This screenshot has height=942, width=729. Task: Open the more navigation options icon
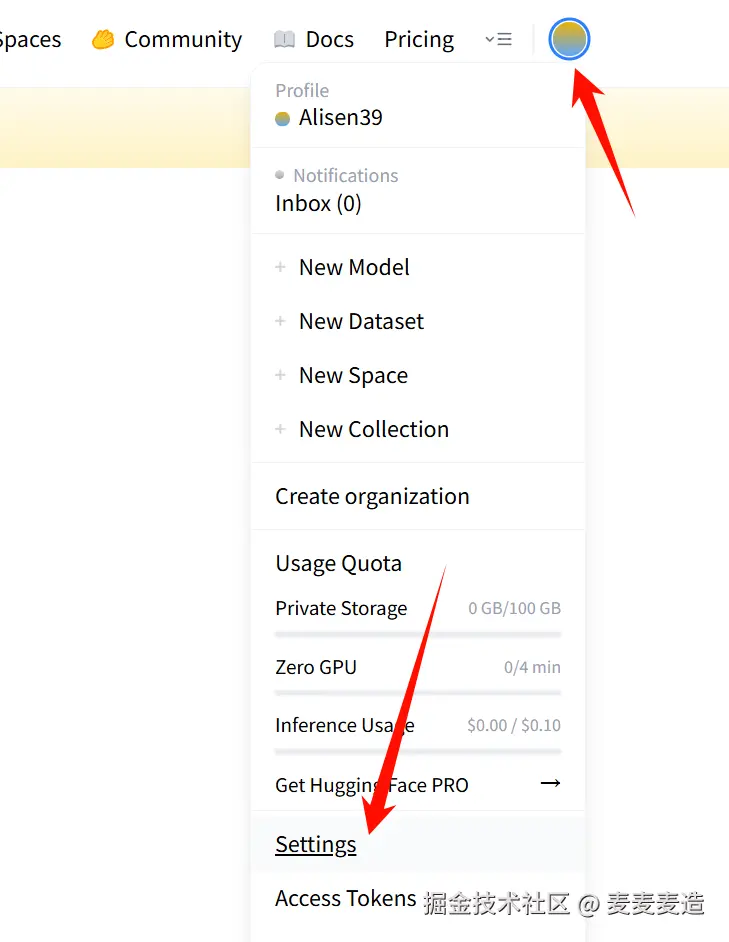(x=498, y=40)
